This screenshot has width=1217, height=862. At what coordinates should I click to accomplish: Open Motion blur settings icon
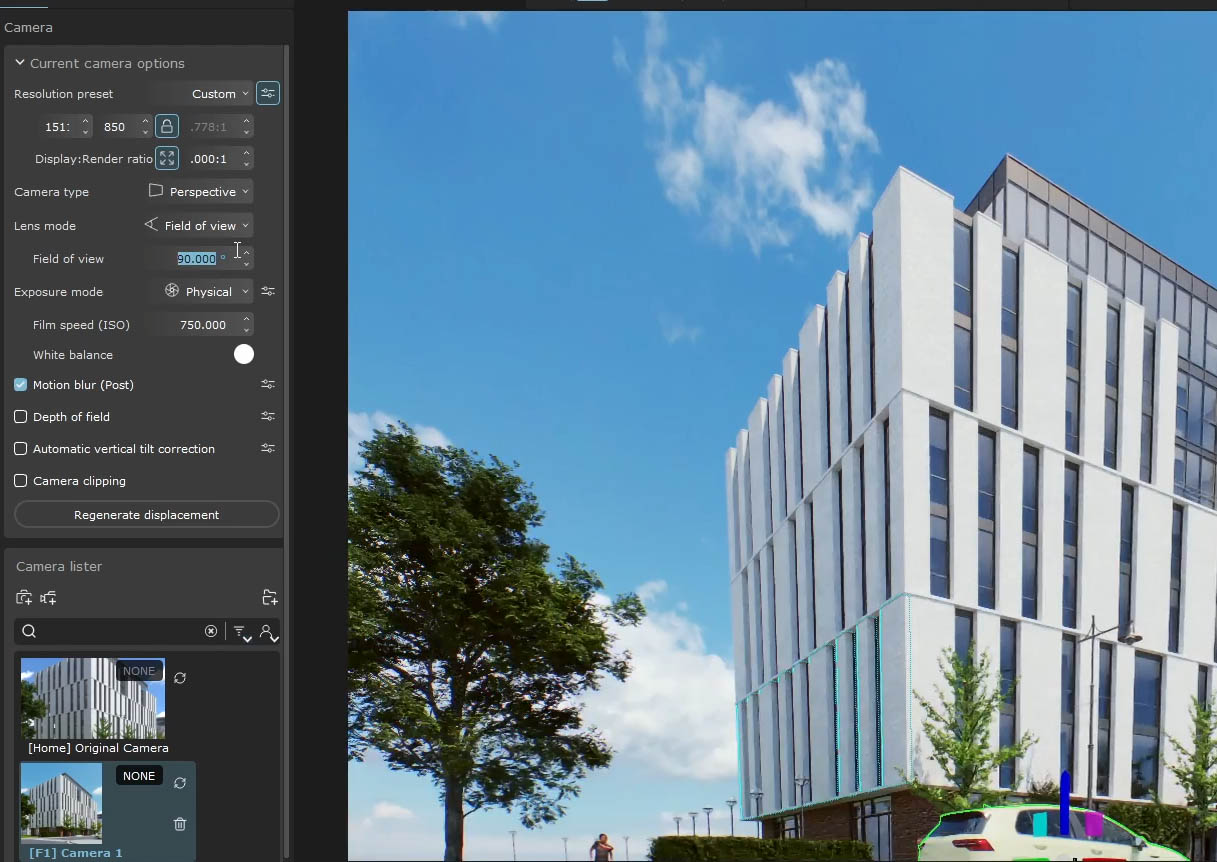(268, 384)
